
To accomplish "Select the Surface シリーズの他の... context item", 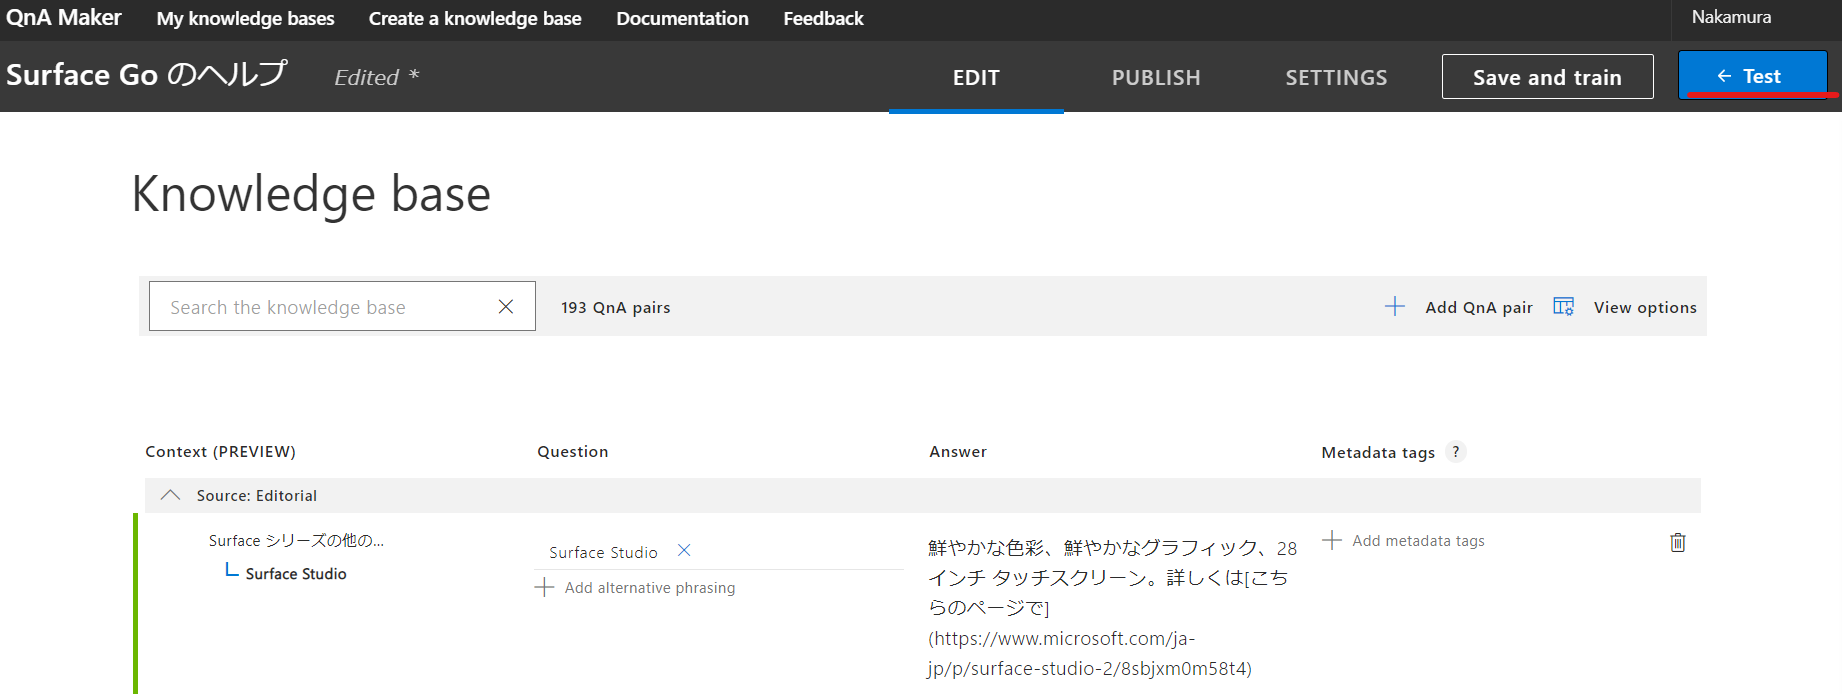I will point(296,540).
